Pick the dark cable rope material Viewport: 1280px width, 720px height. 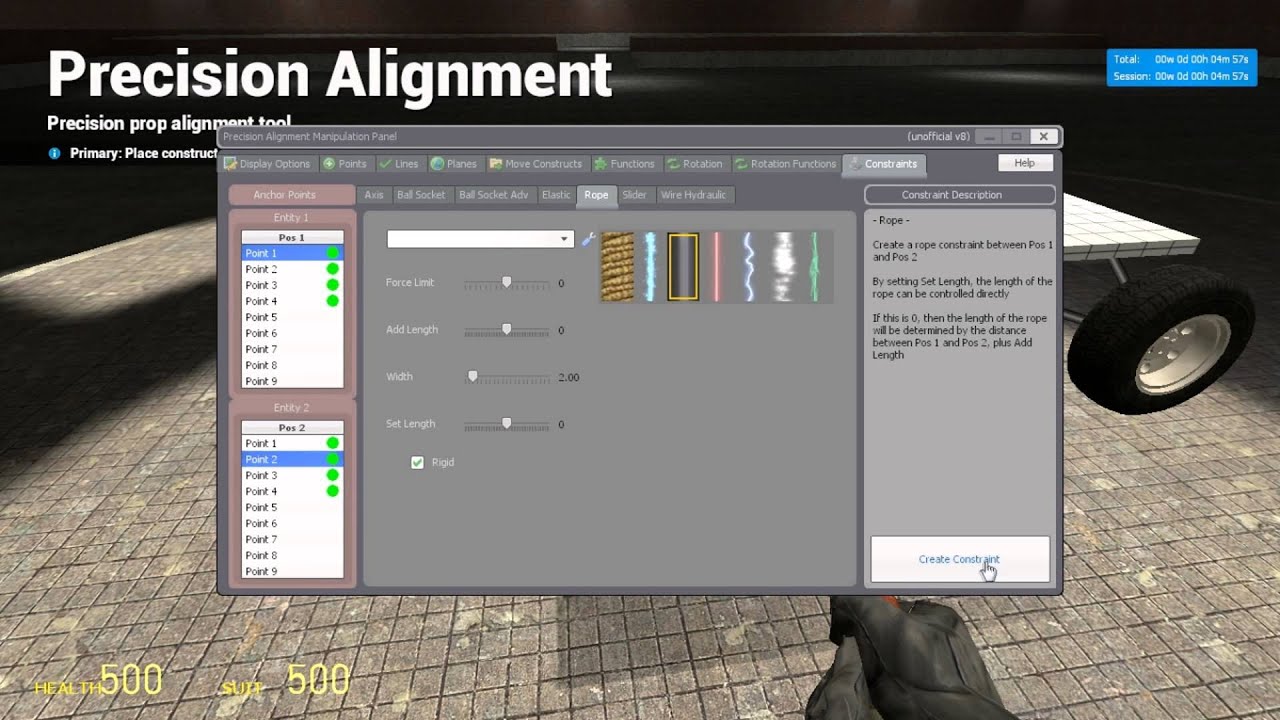point(683,267)
